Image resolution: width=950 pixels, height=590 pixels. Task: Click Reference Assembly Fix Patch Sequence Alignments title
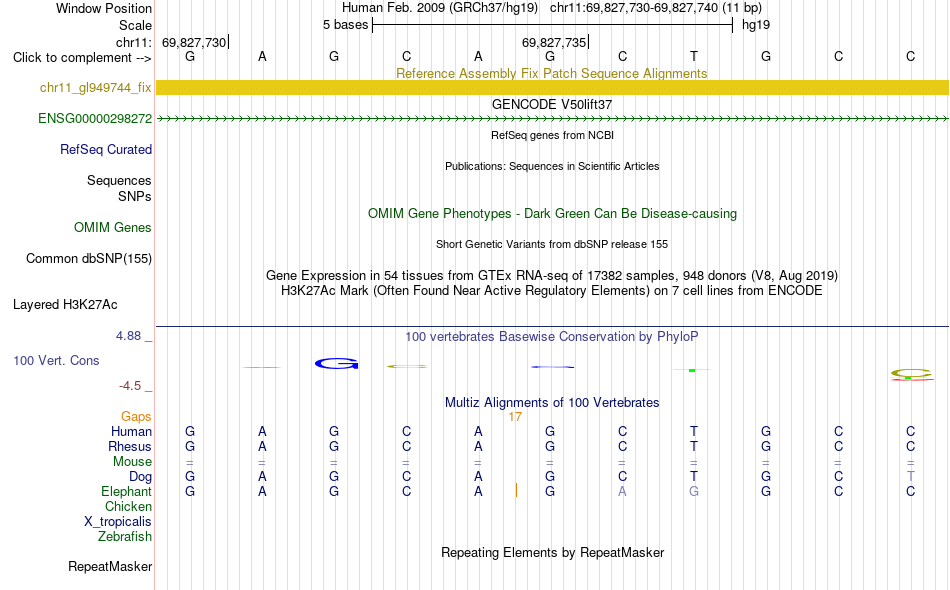551,73
